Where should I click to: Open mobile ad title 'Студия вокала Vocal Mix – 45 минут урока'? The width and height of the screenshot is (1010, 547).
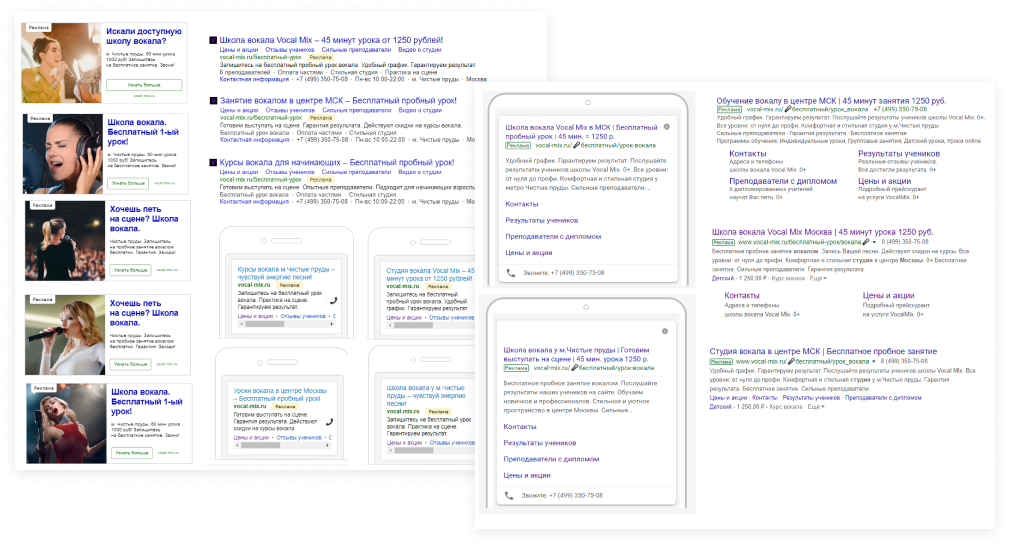pyautogui.click(x=430, y=274)
